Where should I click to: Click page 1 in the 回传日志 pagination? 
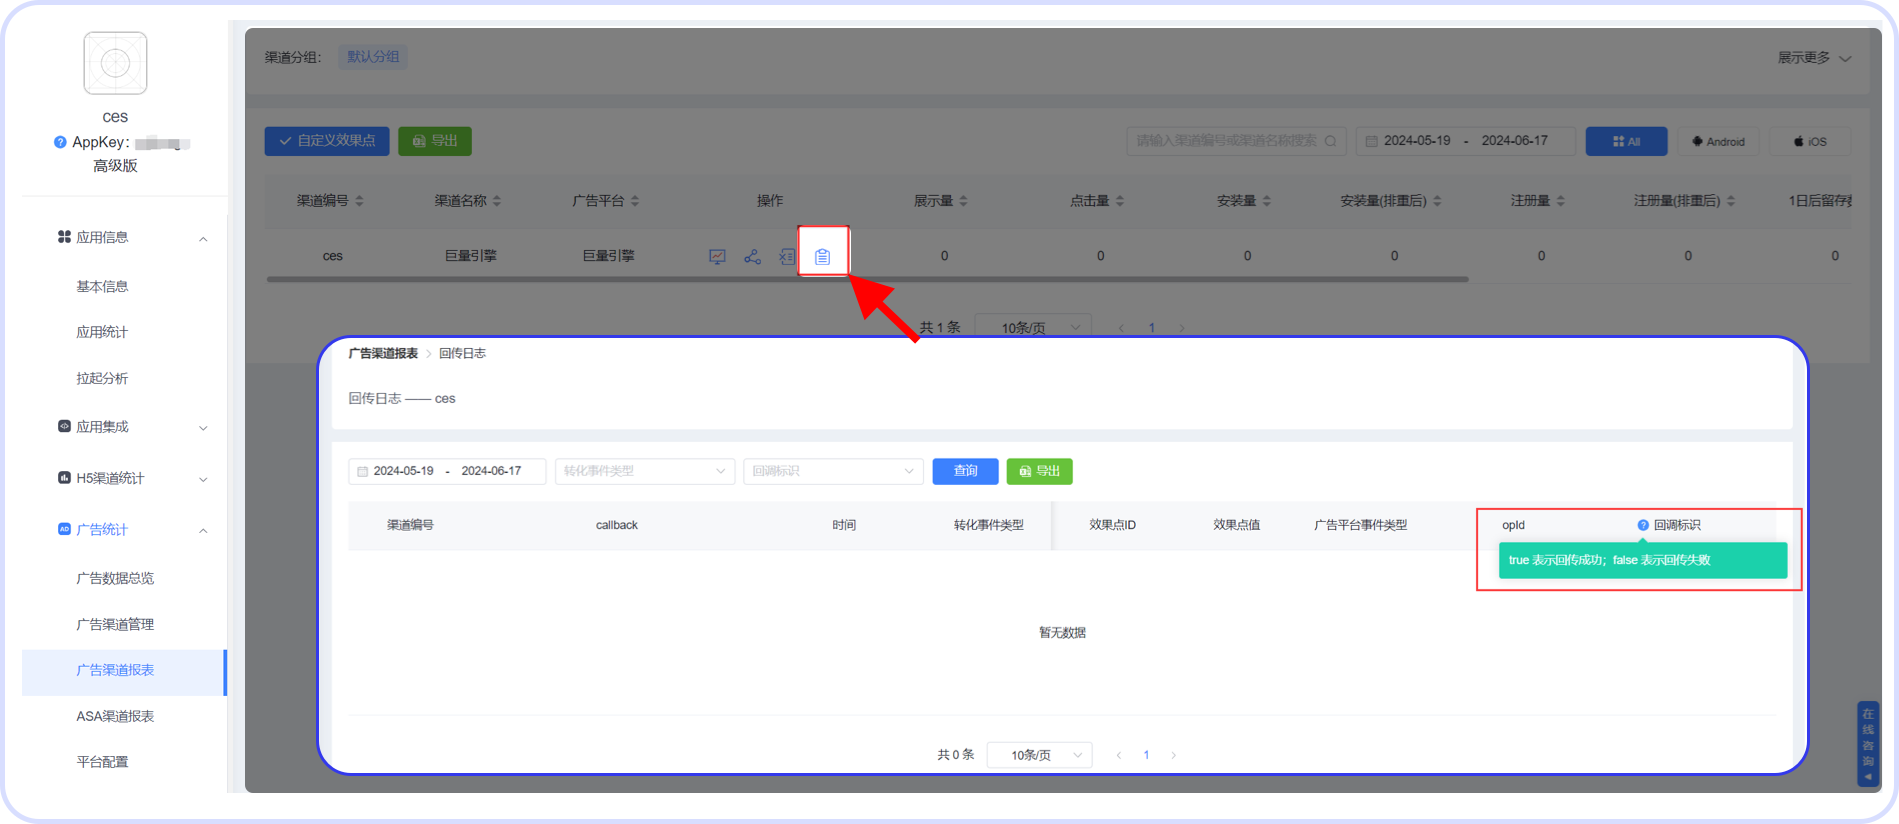pyautogui.click(x=1146, y=755)
